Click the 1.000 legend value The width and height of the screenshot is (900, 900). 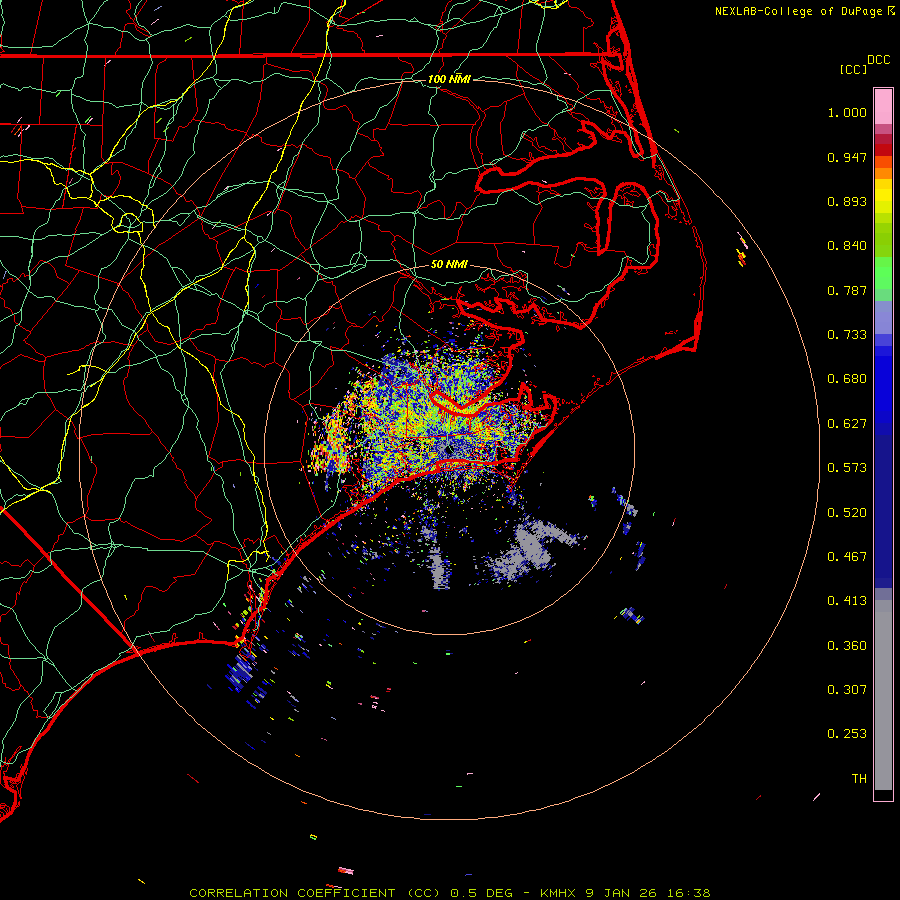click(x=847, y=112)
